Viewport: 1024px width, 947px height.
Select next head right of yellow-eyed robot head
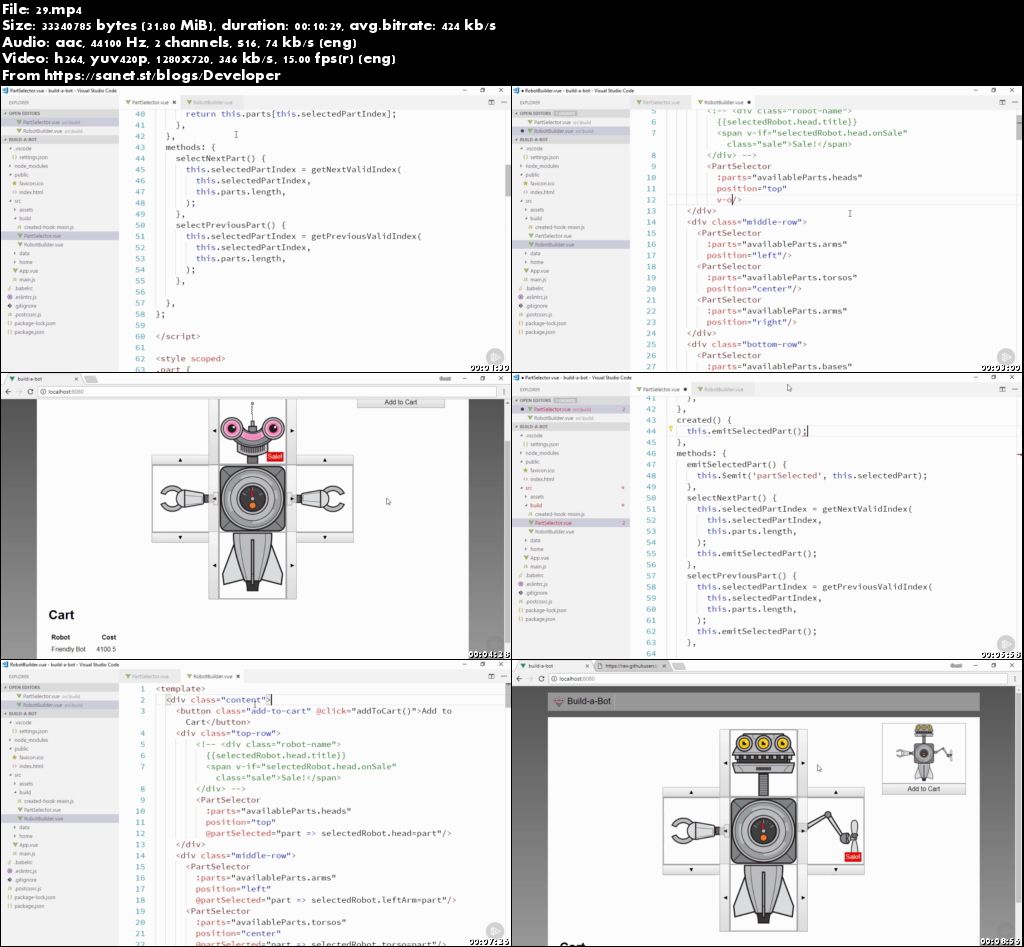pyautogui.click(x=803, y=763)
